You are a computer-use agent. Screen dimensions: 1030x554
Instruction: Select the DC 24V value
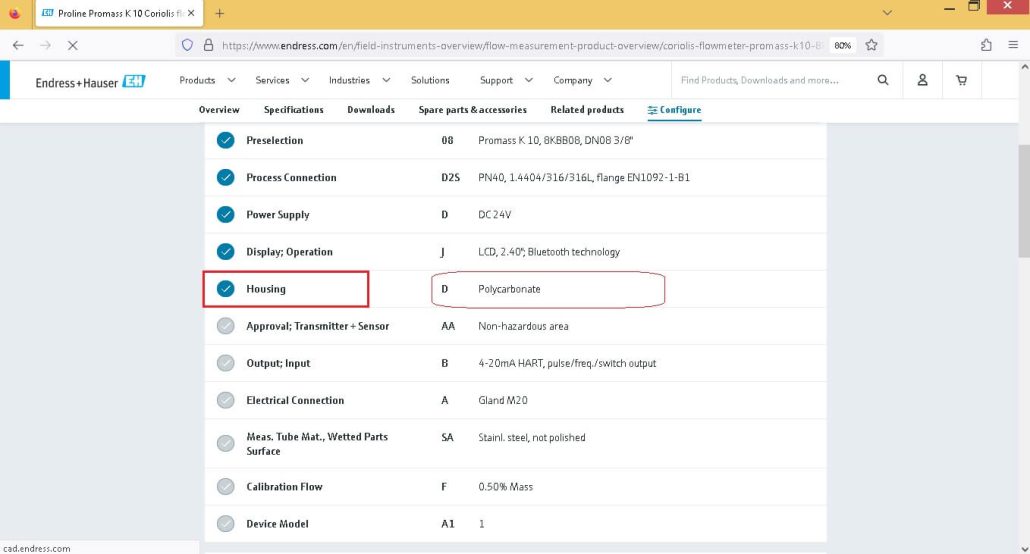494,215
